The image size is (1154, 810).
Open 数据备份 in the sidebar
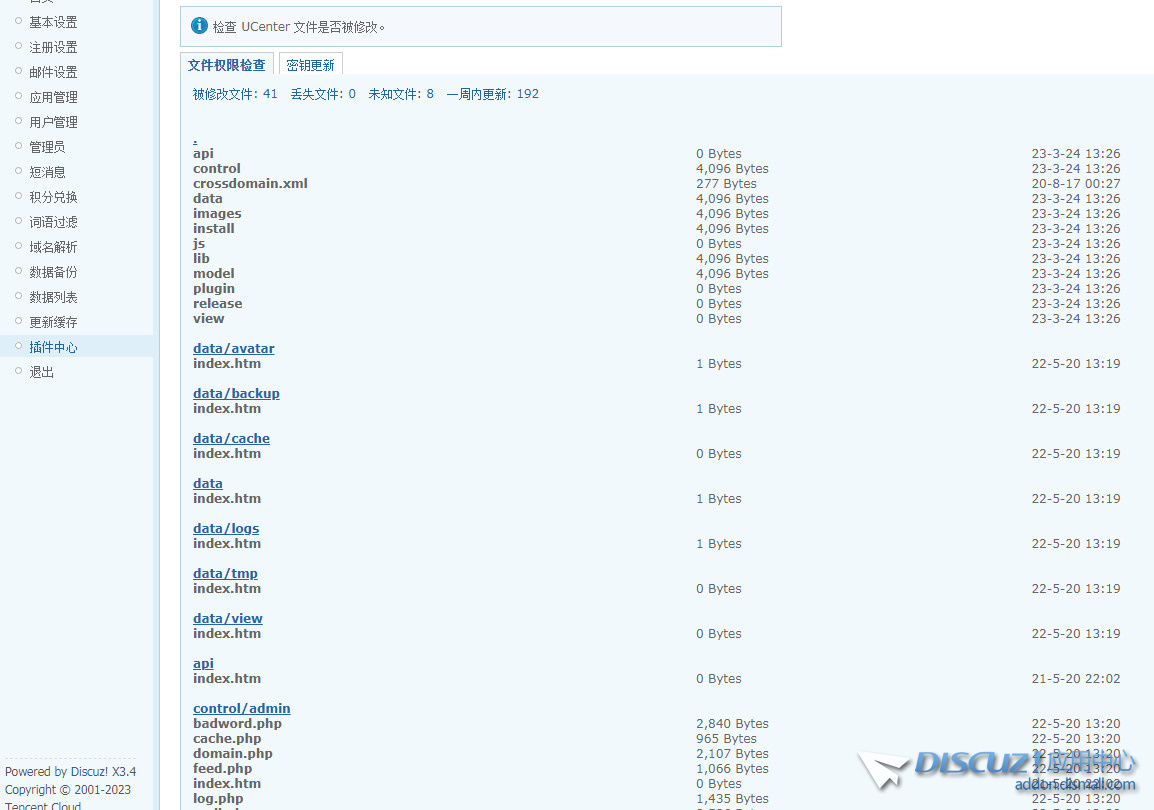pyautogui.click(x=53, y=272)
